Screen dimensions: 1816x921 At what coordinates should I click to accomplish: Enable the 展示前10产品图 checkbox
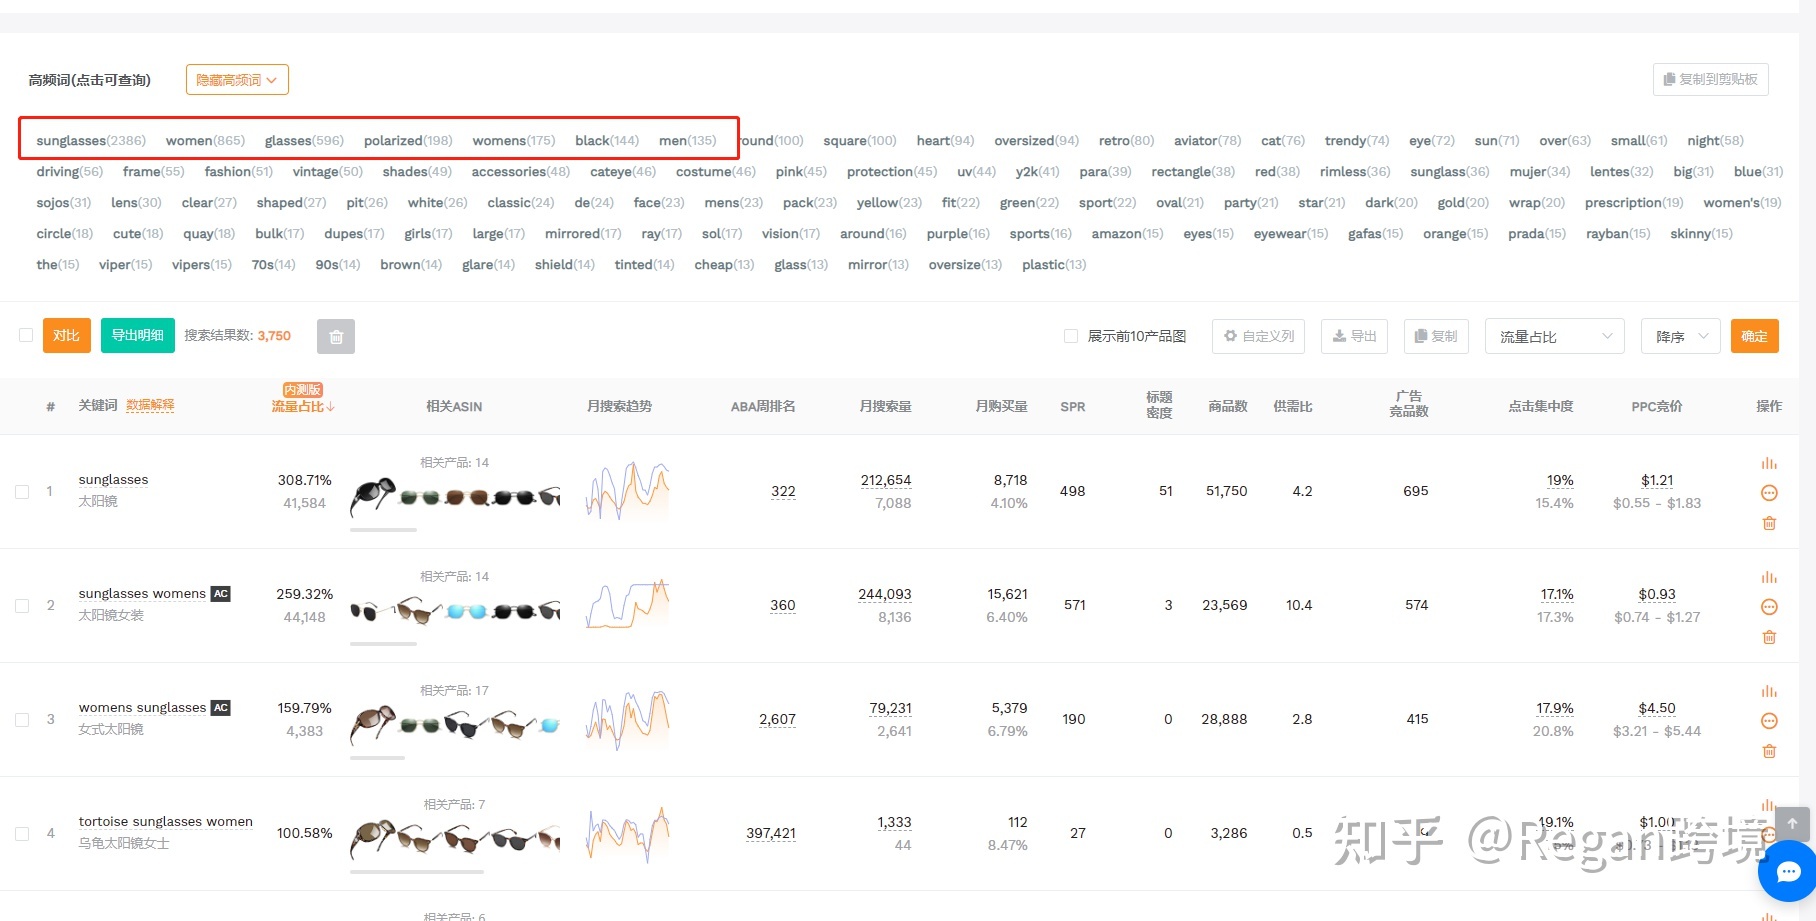(1071, 336)
